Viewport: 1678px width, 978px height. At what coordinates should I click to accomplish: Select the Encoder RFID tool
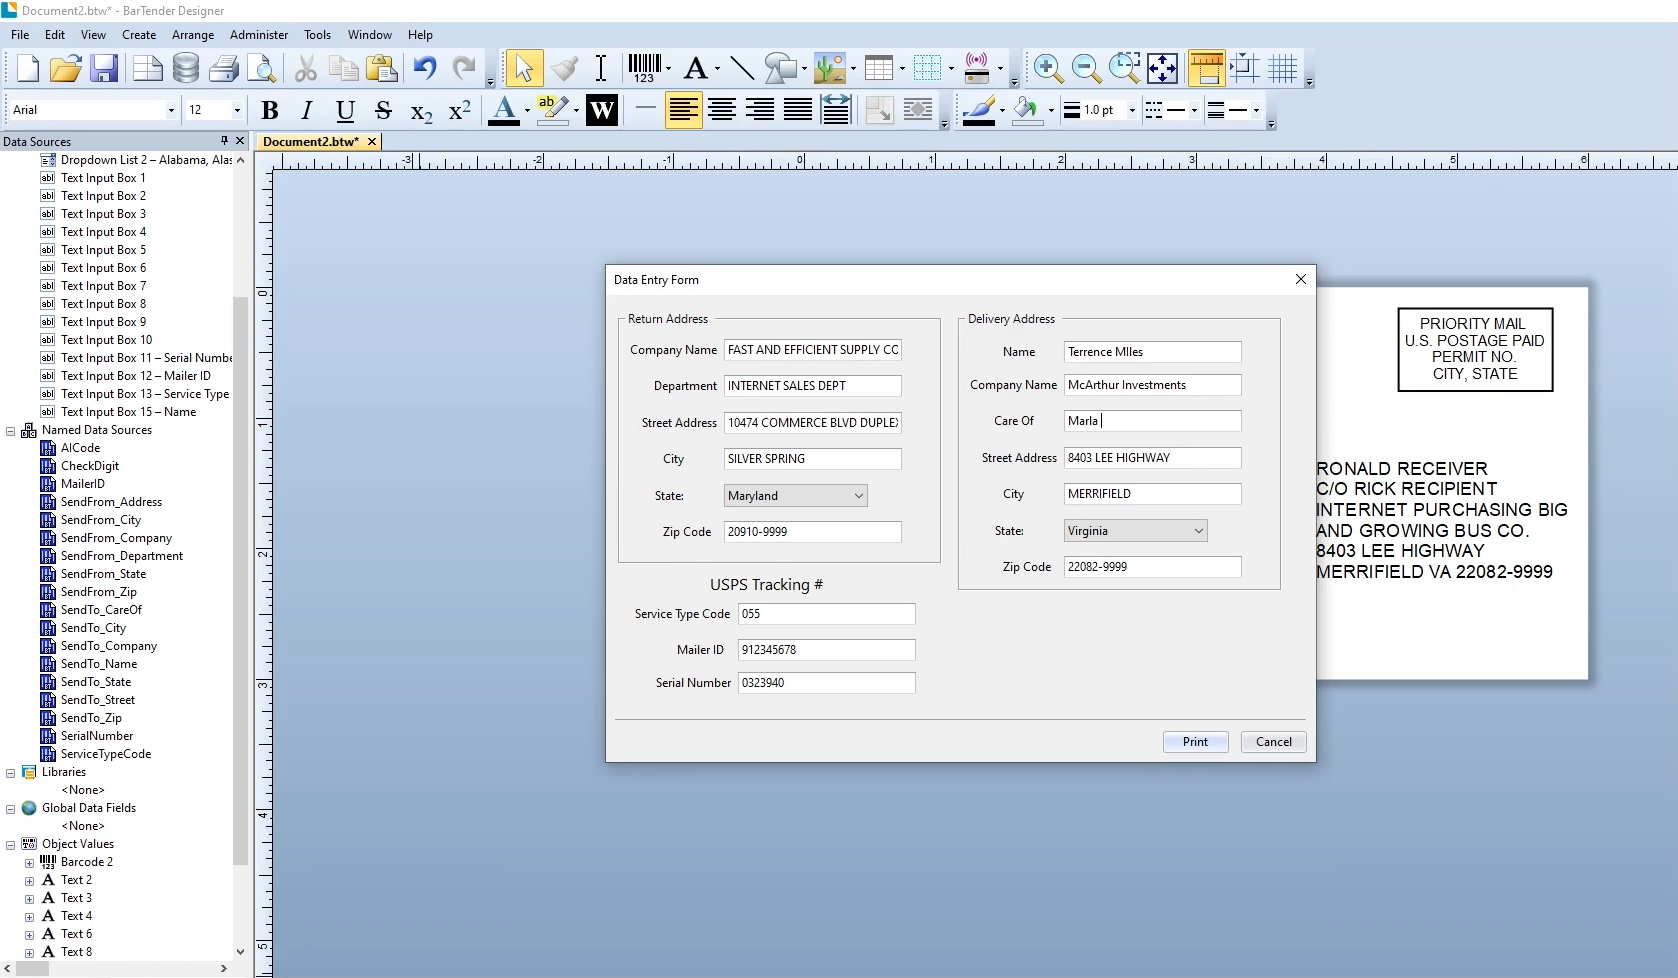[977, 68]
